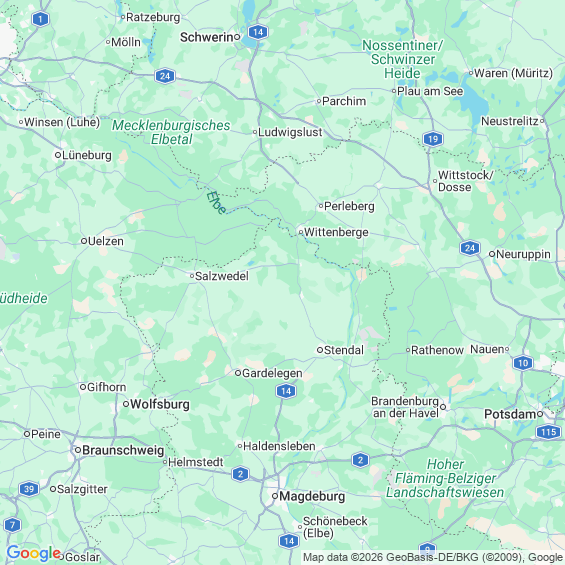
Task: Click the Elbe river label
Action: (217, 203)
